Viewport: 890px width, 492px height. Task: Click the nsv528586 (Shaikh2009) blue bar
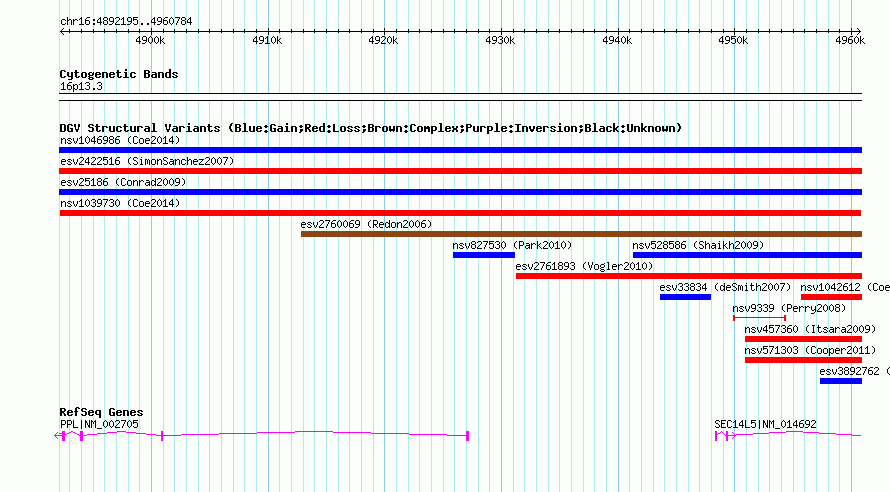748,255
